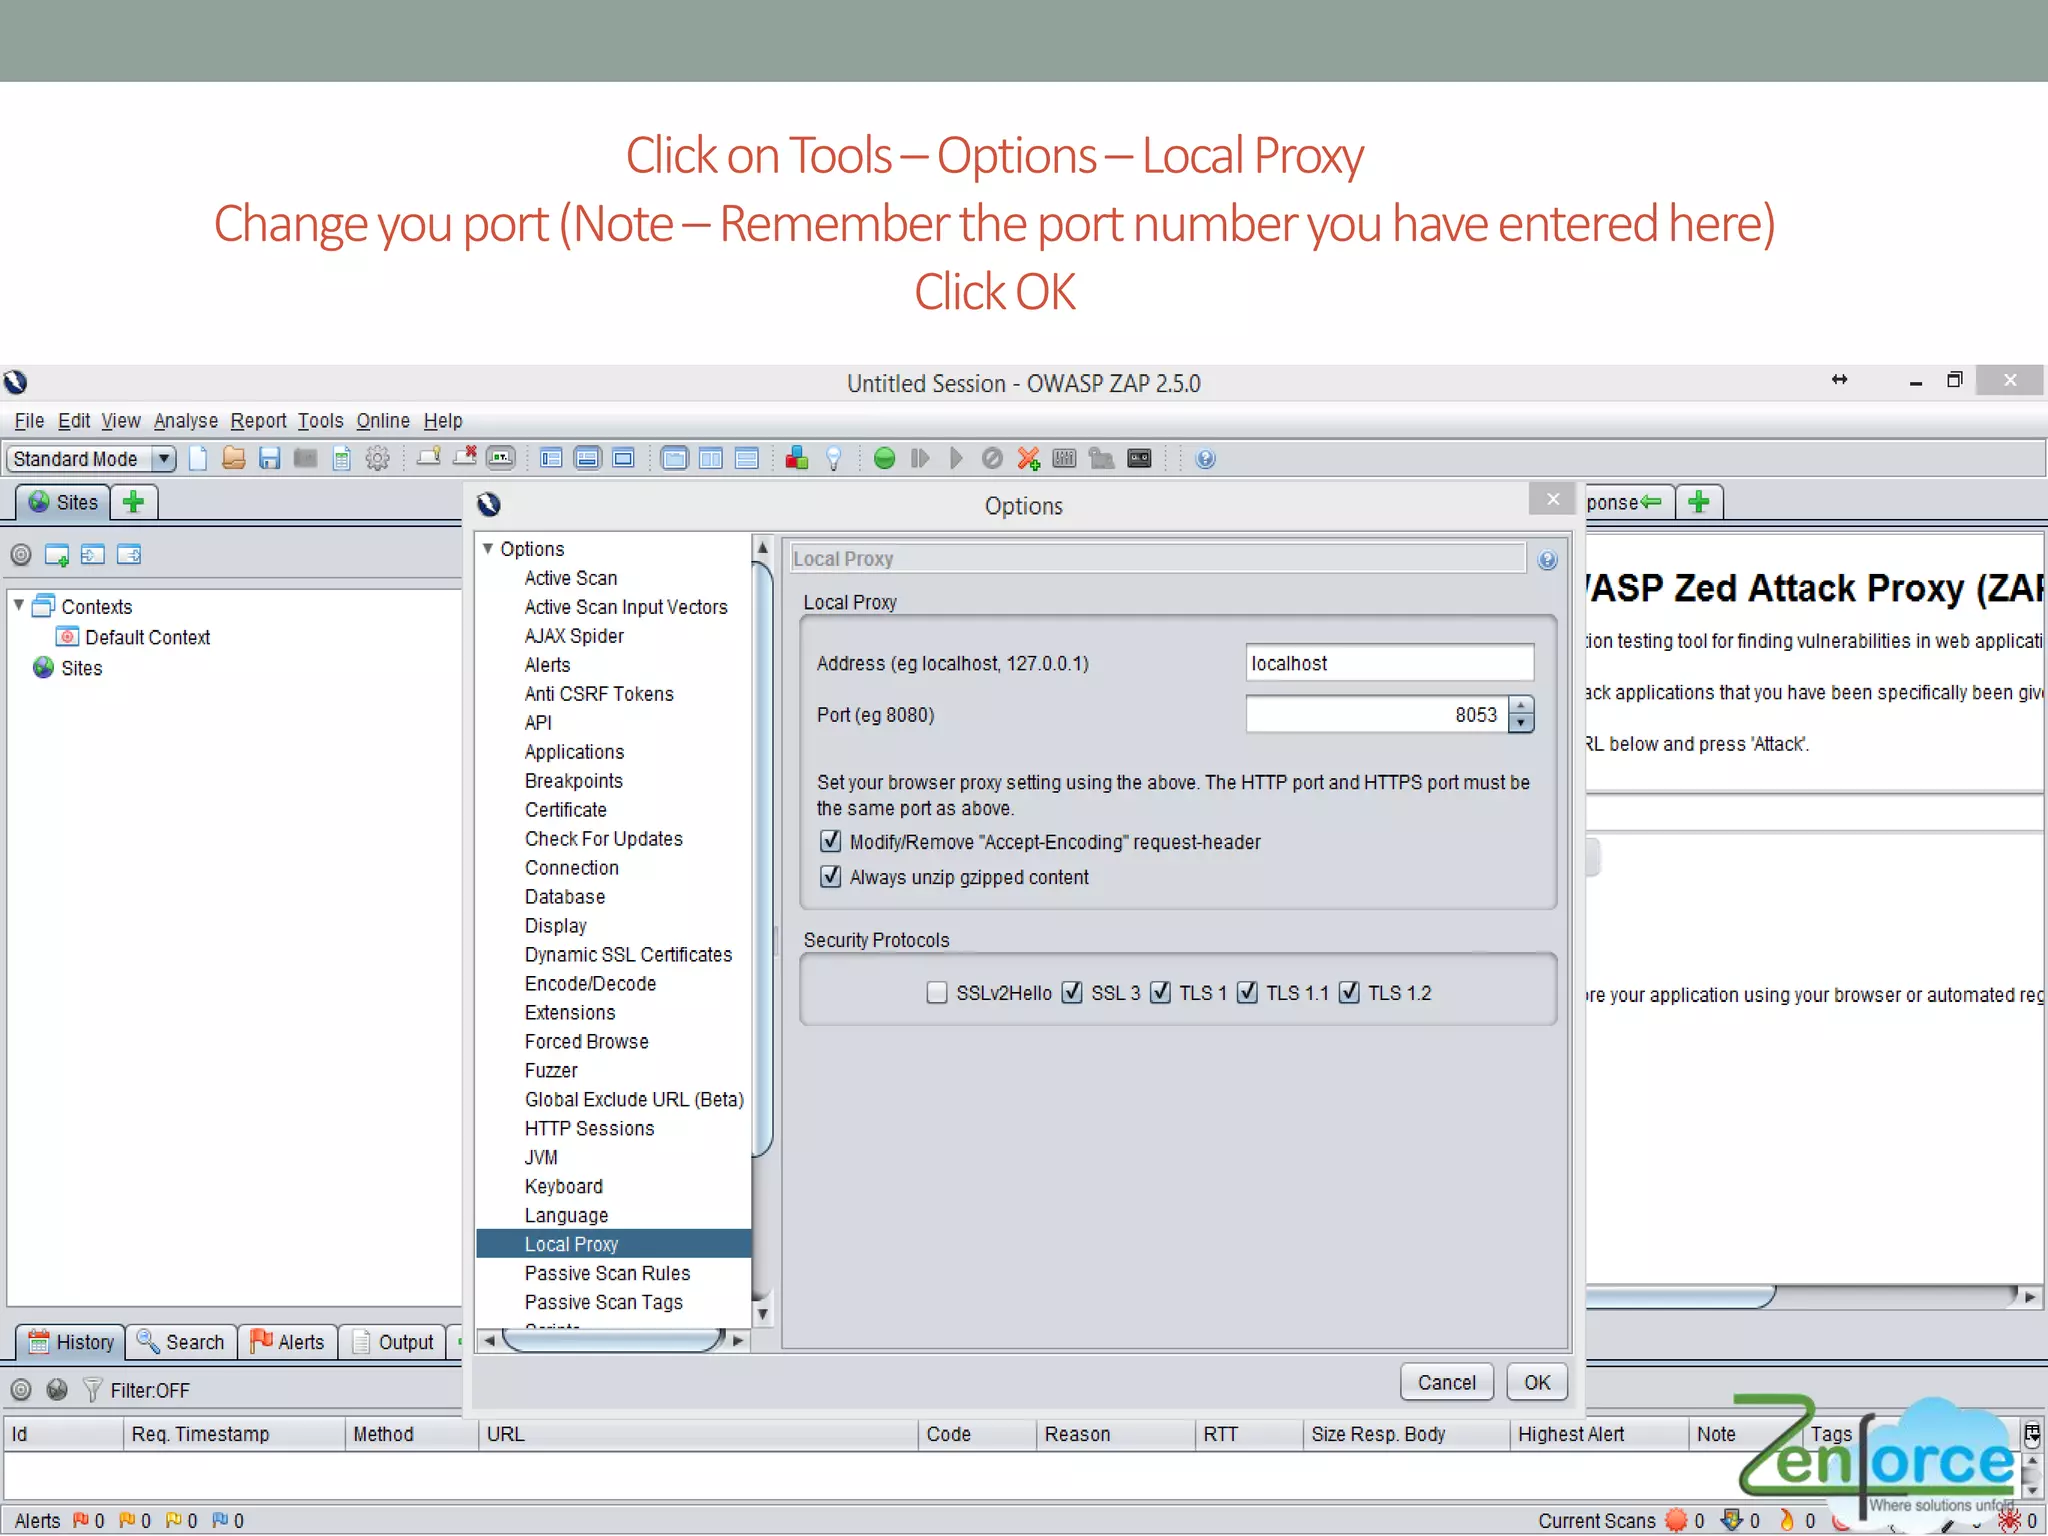Click Cancel in the Options dialog

(1446, 1382)
